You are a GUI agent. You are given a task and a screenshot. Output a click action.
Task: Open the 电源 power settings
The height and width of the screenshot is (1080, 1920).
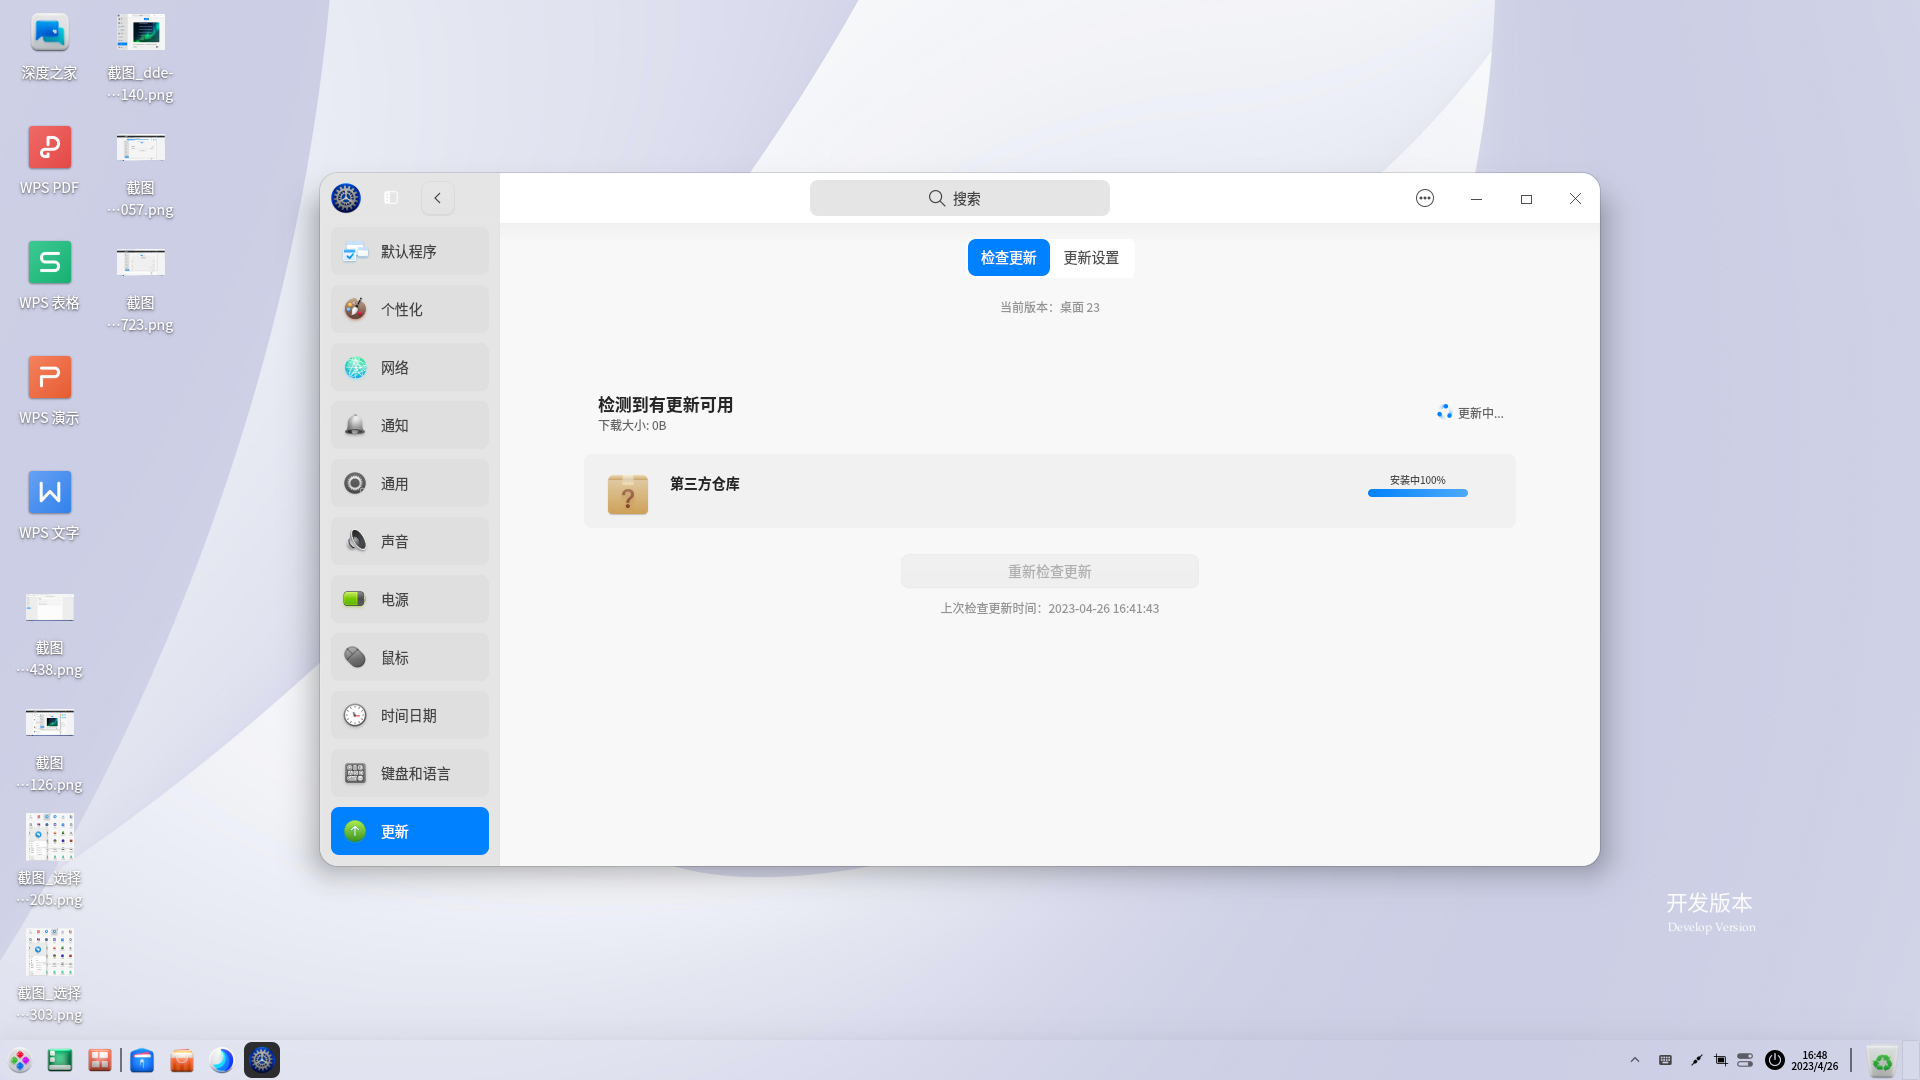(x=409, y=599)
